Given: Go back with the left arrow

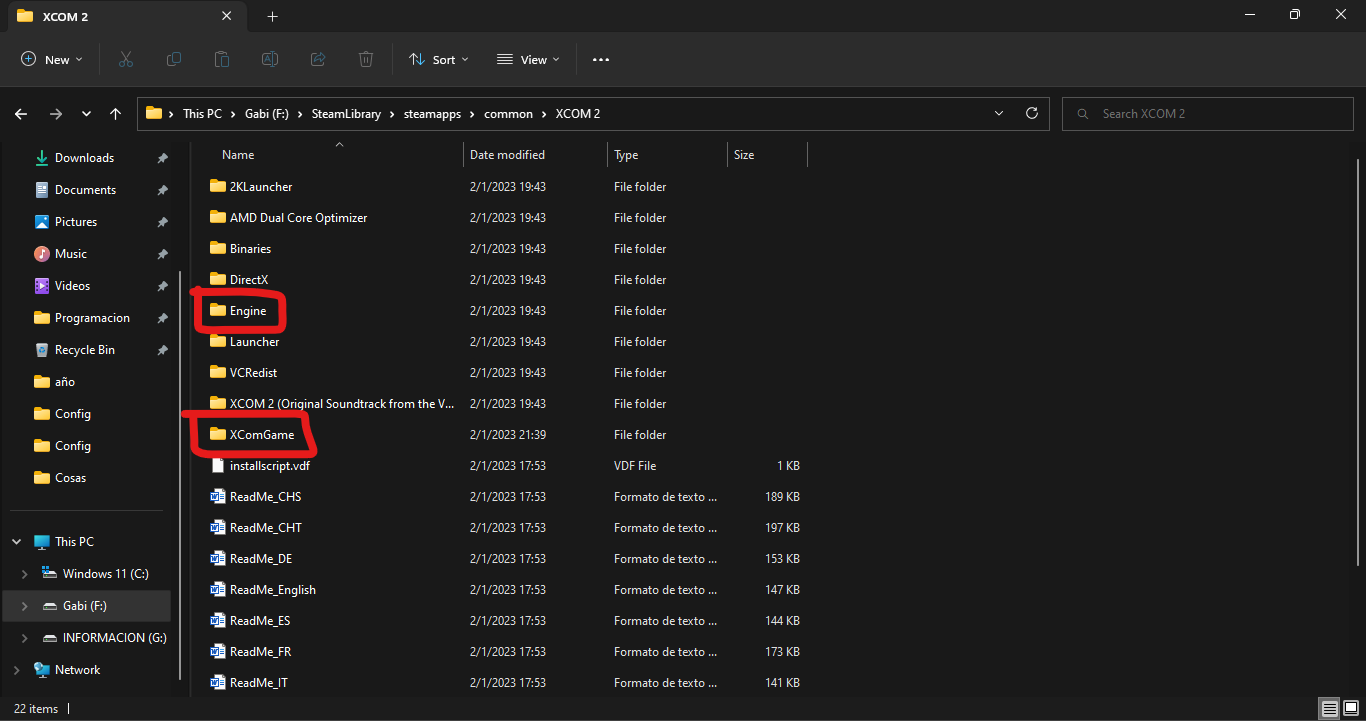Looking at the screenshot, I should [x=21, y=114].
